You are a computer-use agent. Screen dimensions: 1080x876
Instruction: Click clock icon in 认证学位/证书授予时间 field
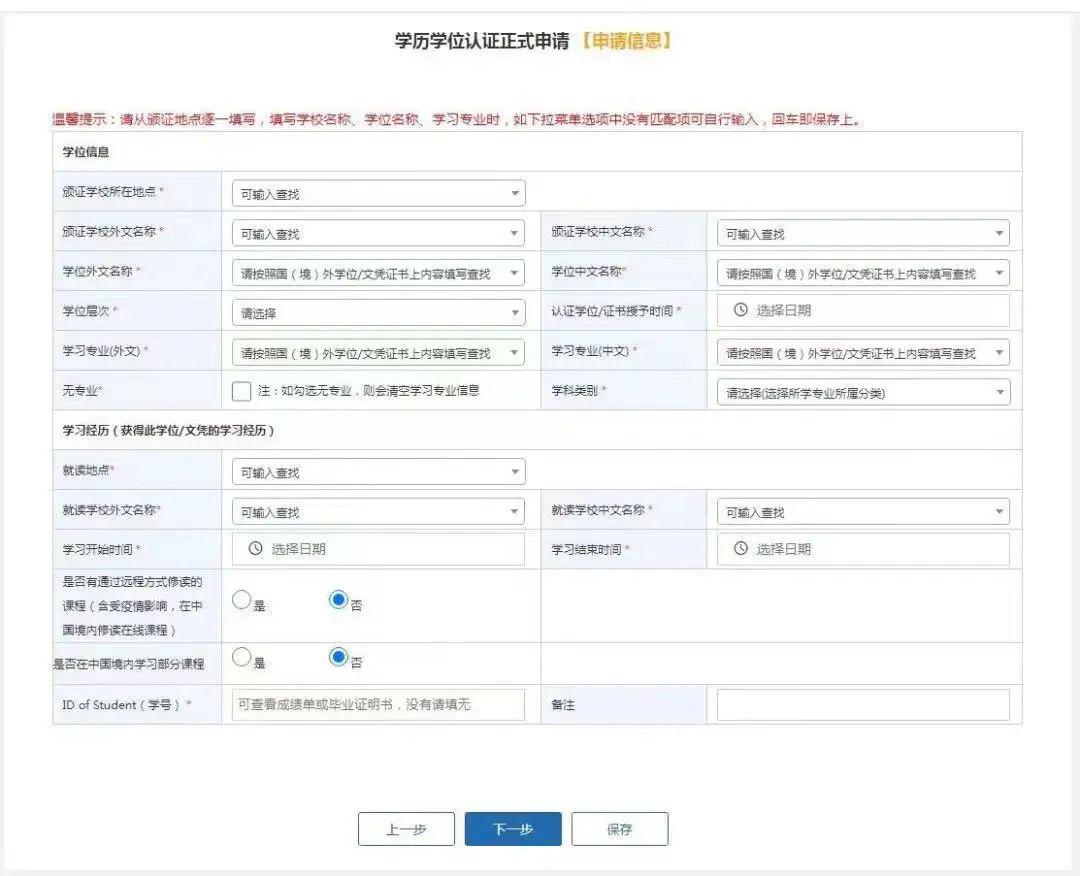740,311
